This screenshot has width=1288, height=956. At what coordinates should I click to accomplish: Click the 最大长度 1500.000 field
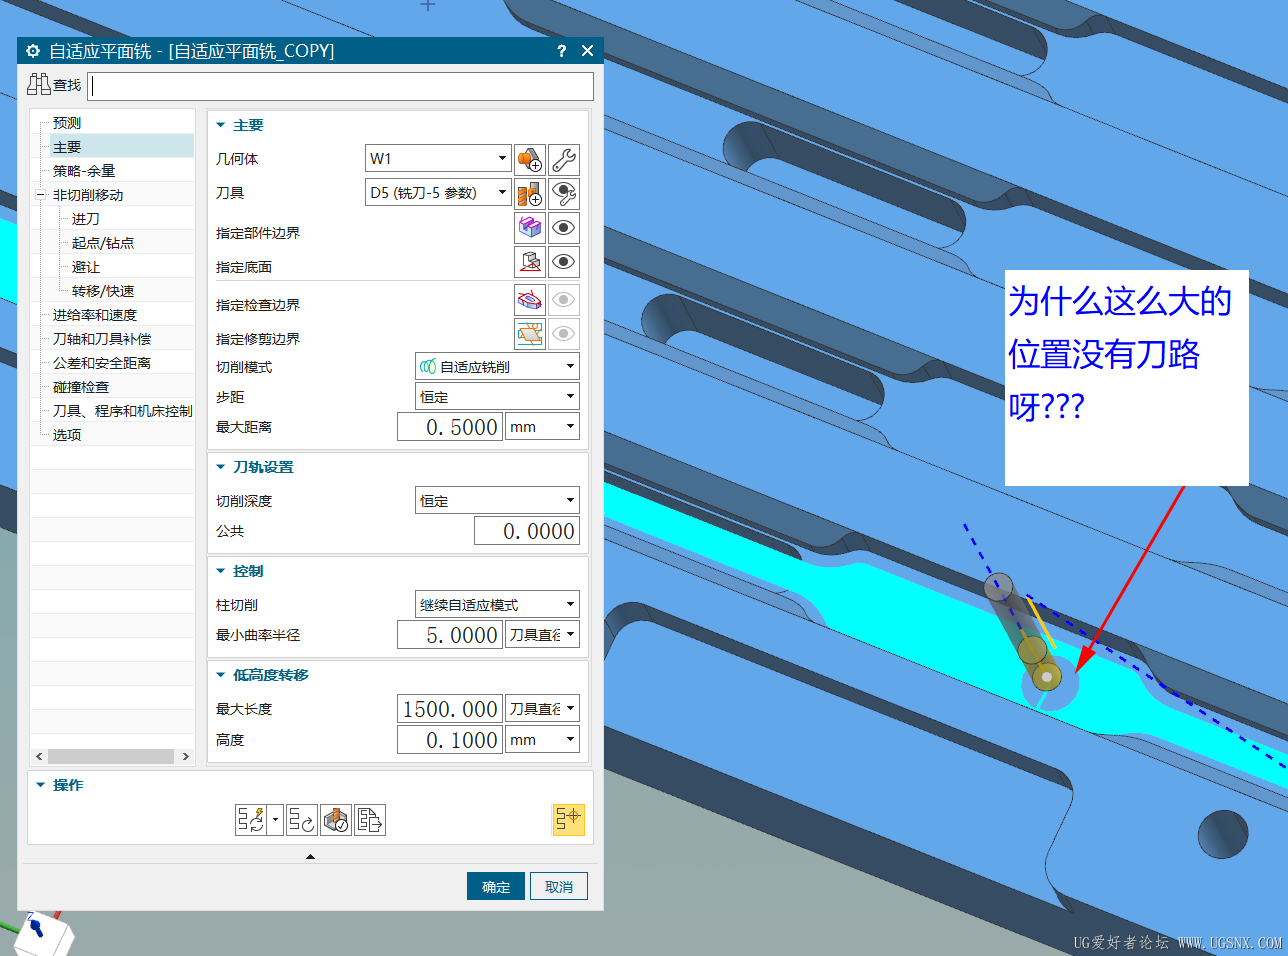(450, 709)
